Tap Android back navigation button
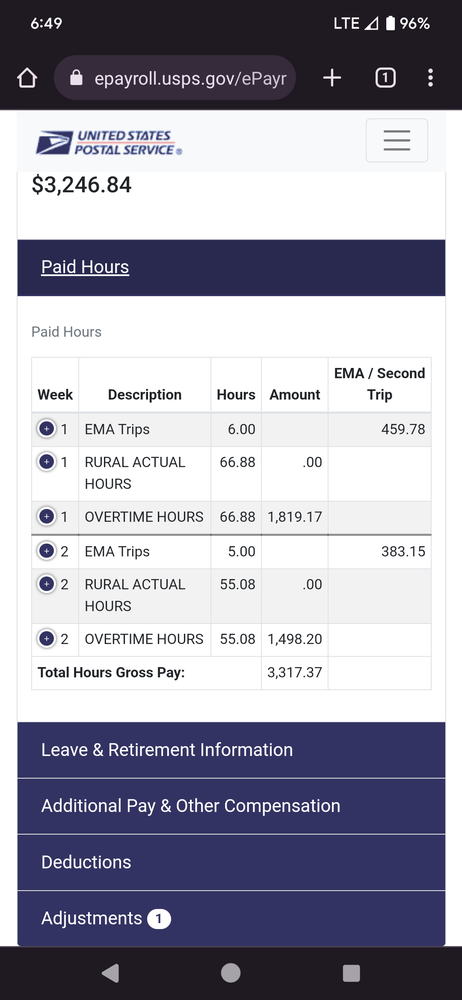 point(110,973)
